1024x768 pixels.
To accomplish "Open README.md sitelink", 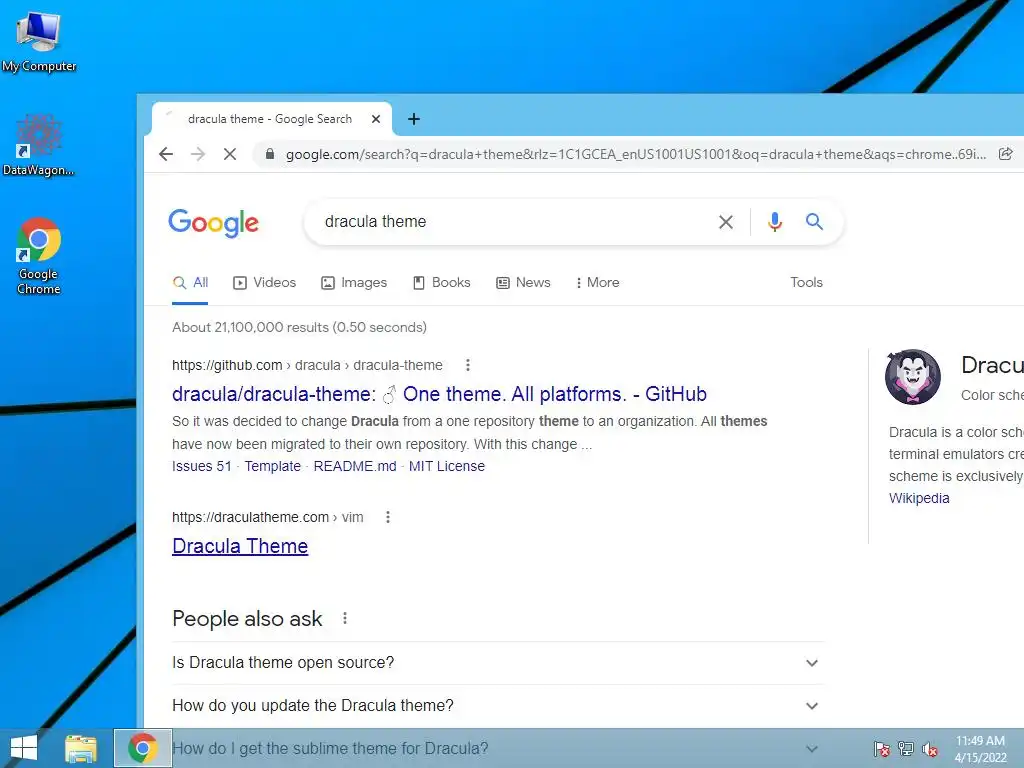I will (355, 466).
